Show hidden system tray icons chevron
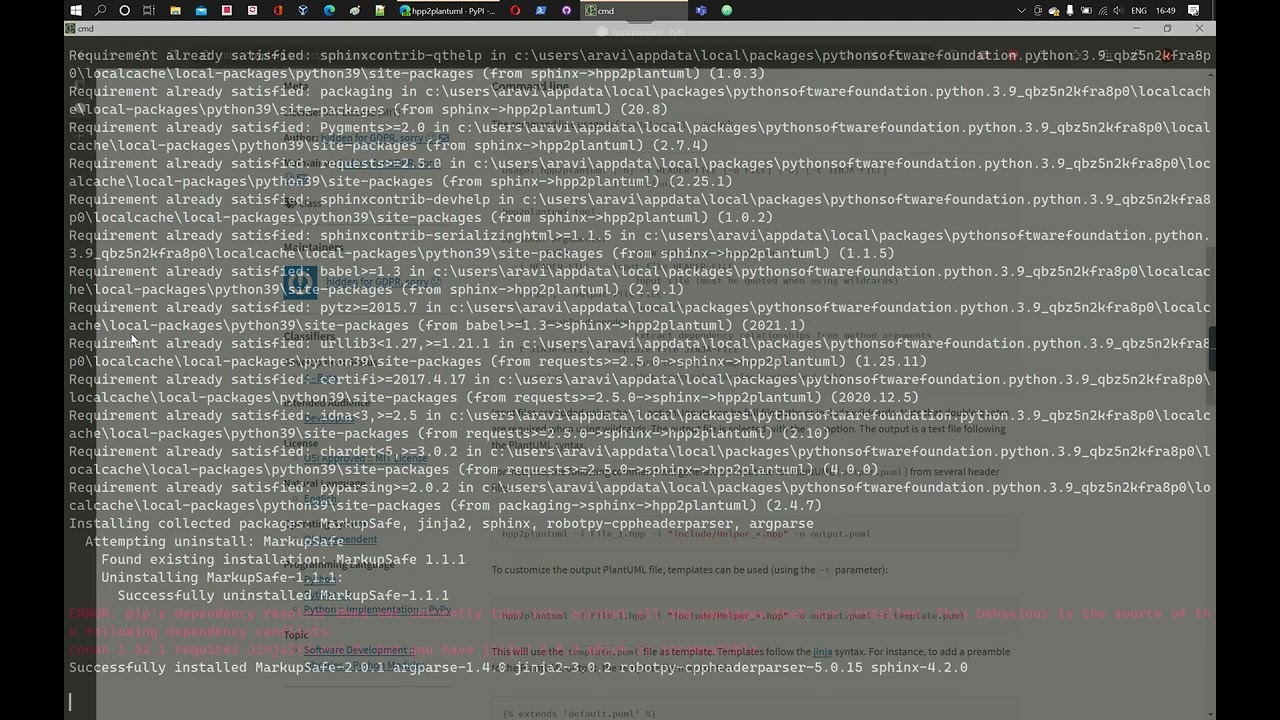 pos(1021,10)
